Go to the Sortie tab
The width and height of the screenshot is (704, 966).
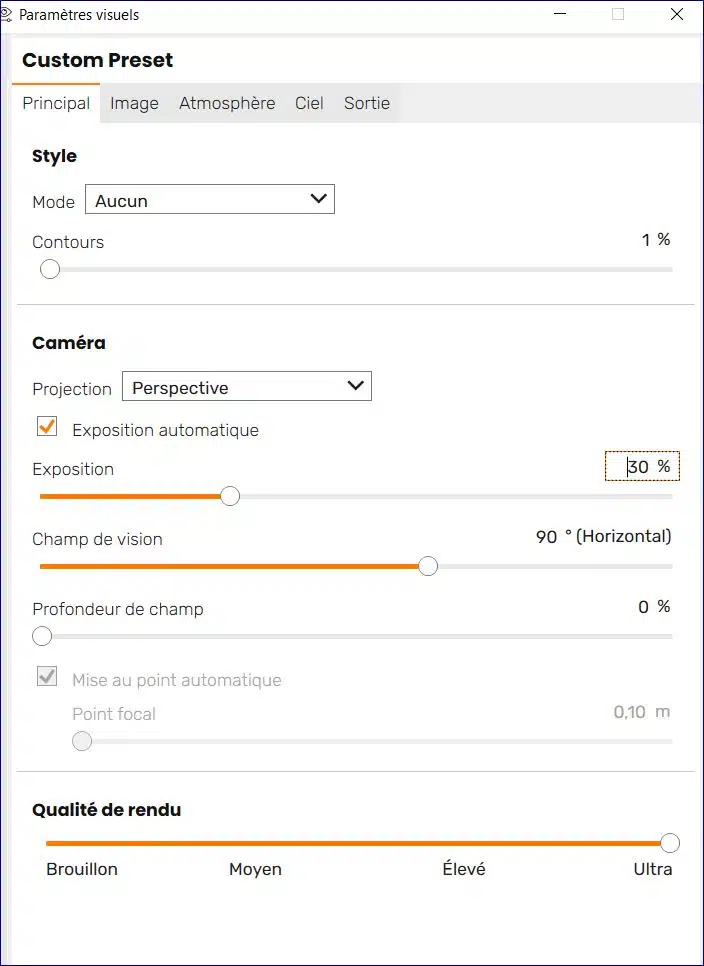[x=367, y=104]
